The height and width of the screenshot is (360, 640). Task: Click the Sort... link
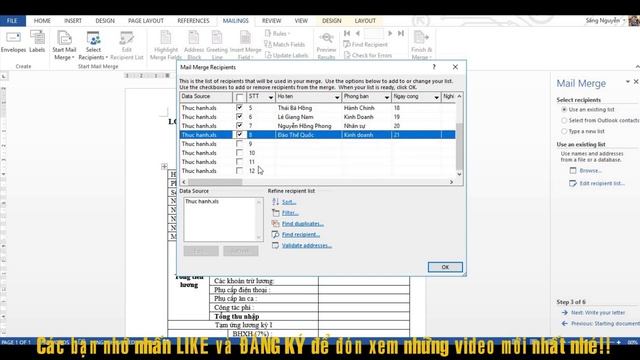pyautogui.click(x=289, y=202)
